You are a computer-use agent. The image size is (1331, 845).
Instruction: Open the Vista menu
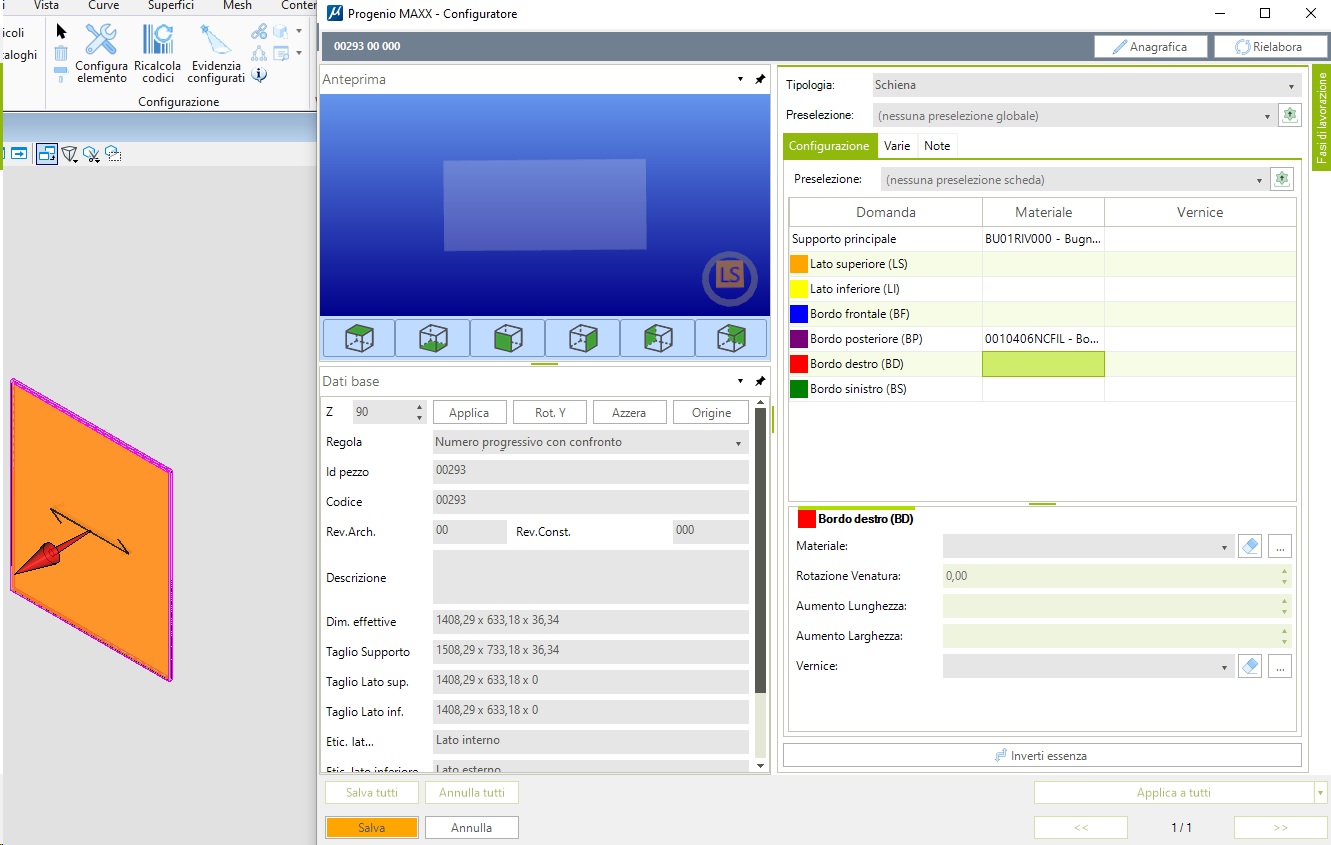pyautogui.click(x=46, y=5)
